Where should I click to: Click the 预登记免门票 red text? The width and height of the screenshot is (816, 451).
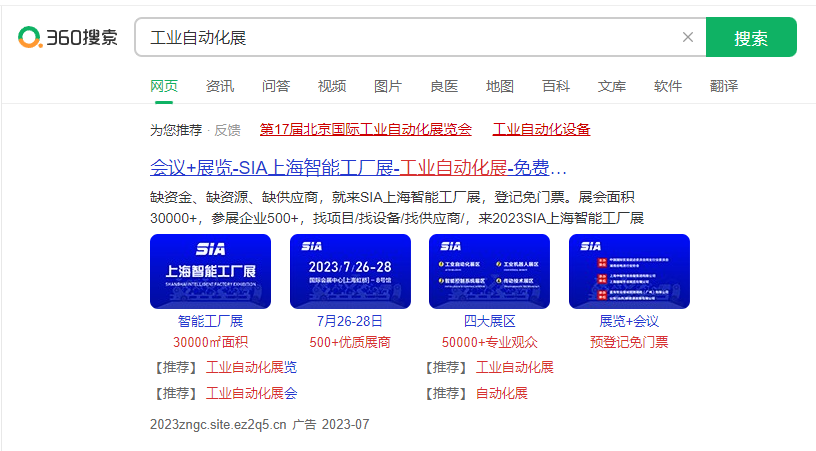tap(629, 342)
